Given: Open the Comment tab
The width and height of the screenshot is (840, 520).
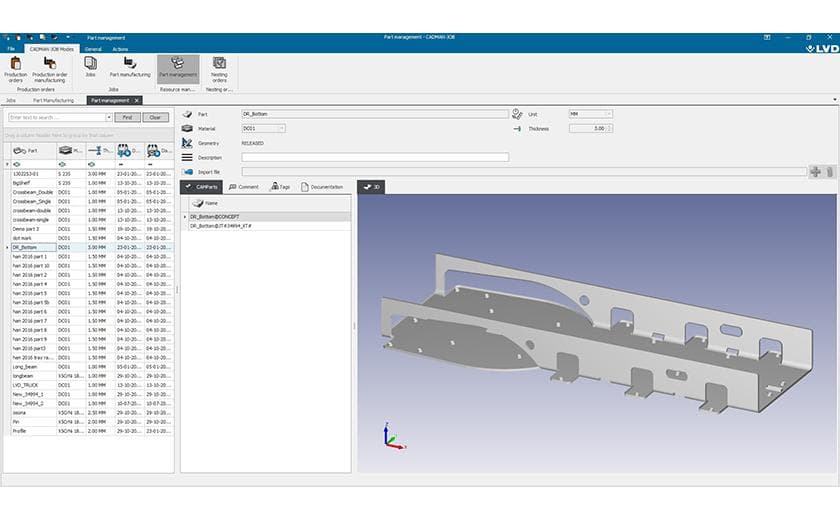Looking at the screenshot, I should click(x=244, y=187).
